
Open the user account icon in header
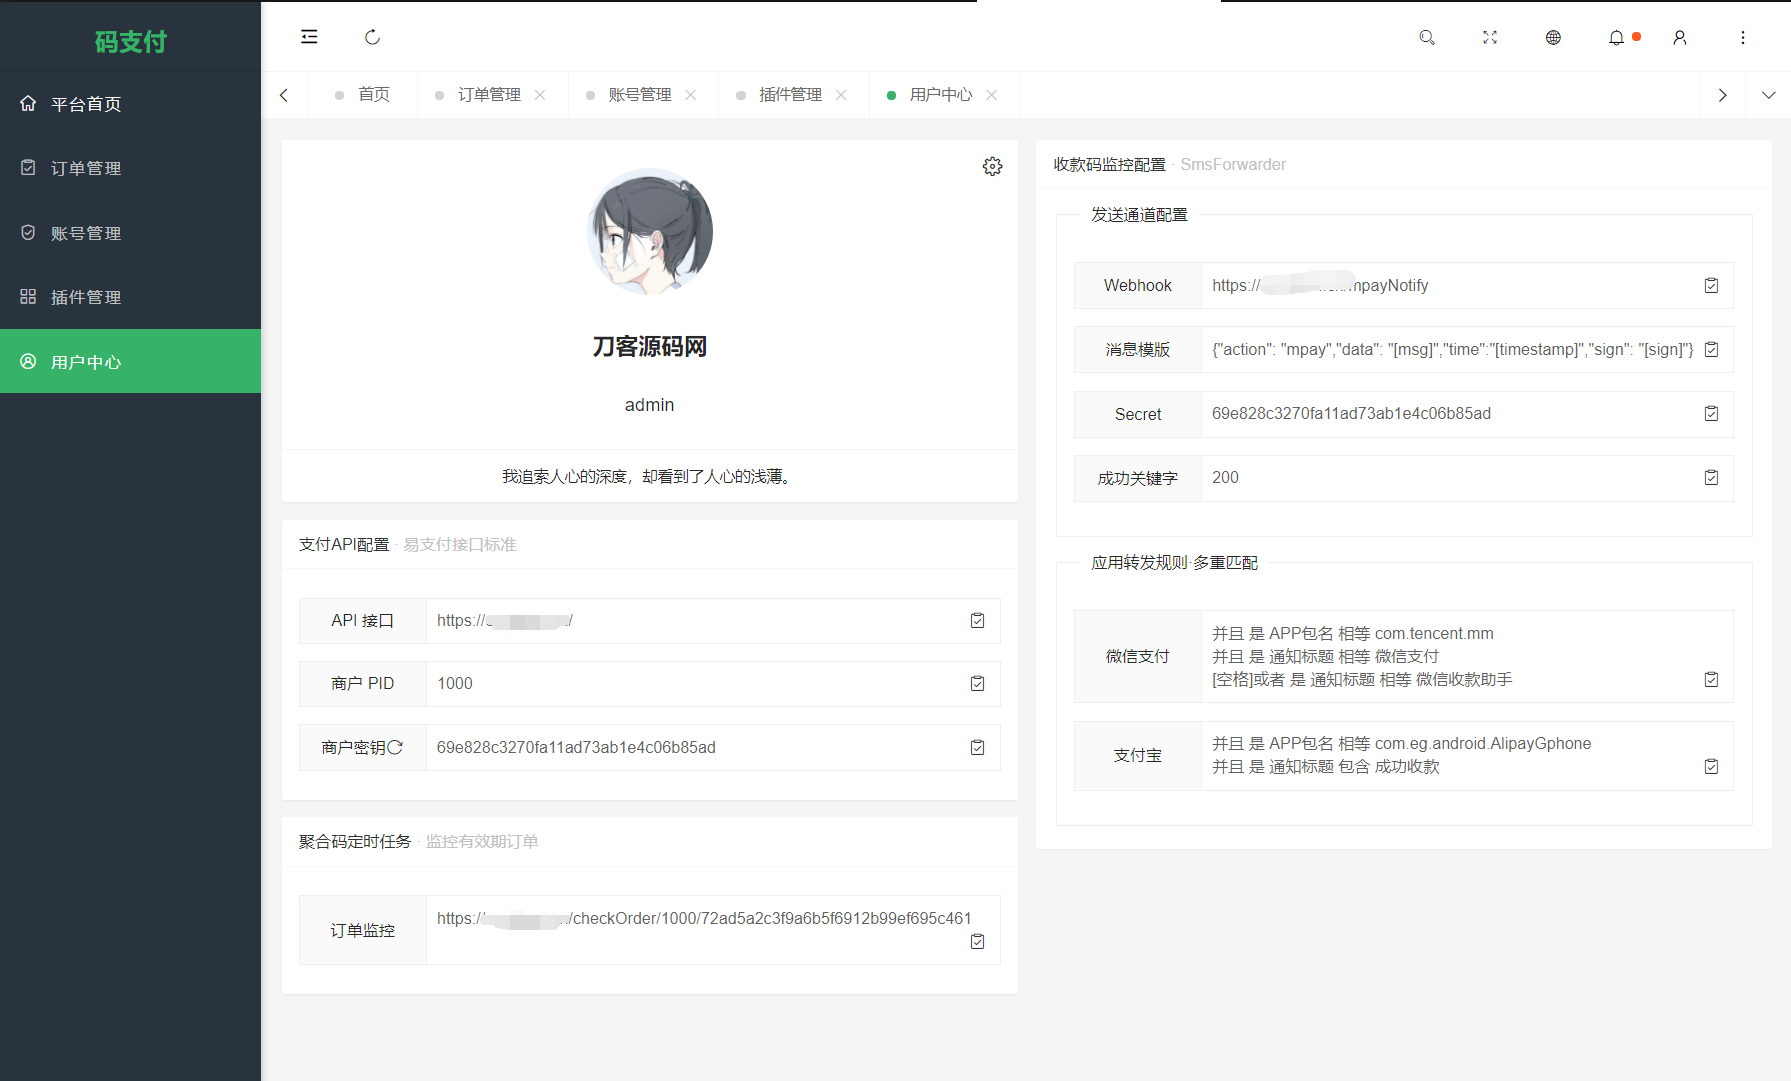(1680, 37)
